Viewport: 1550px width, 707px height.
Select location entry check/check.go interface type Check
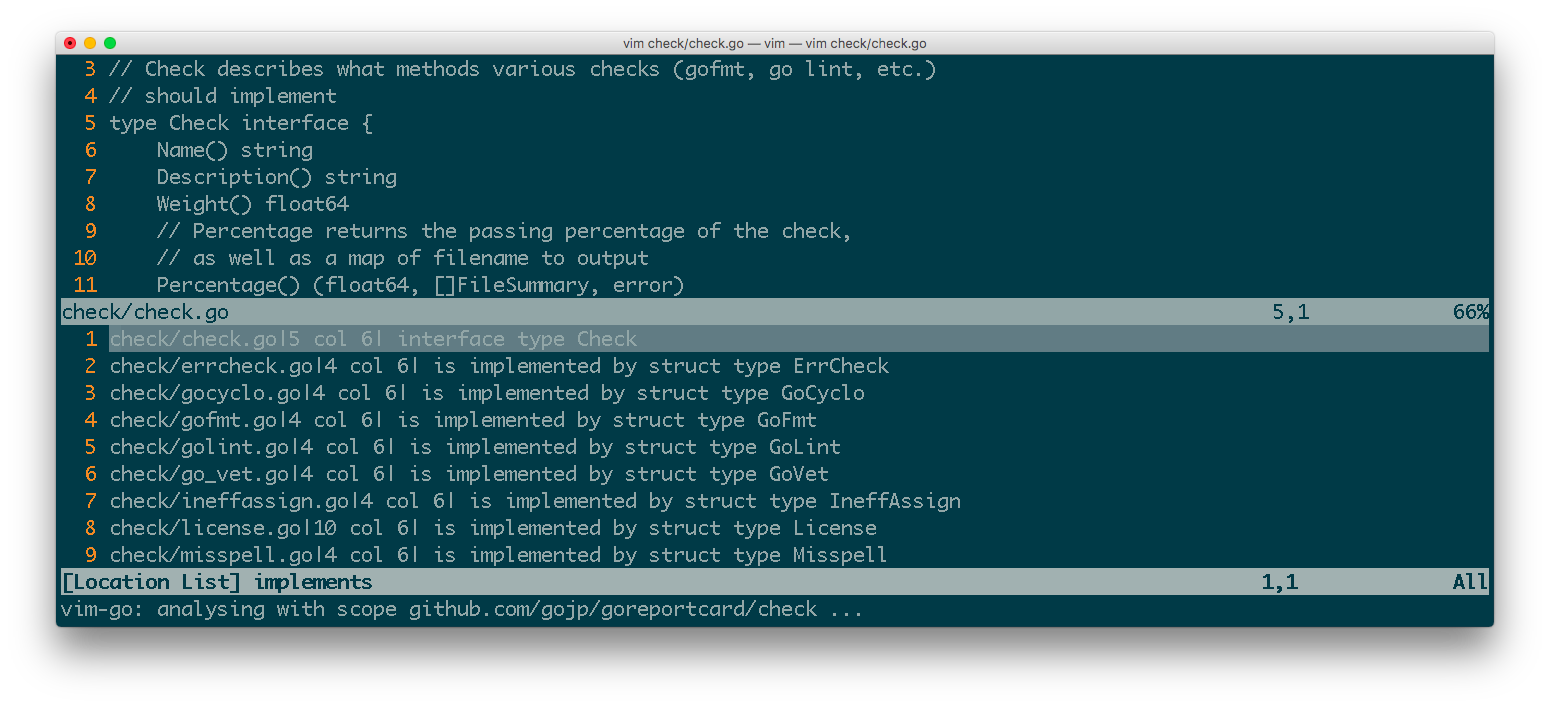(373, 339)
